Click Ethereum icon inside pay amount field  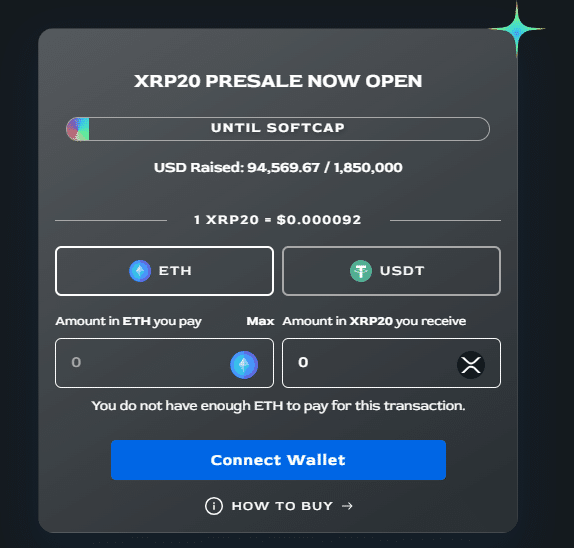click(244, 365)
